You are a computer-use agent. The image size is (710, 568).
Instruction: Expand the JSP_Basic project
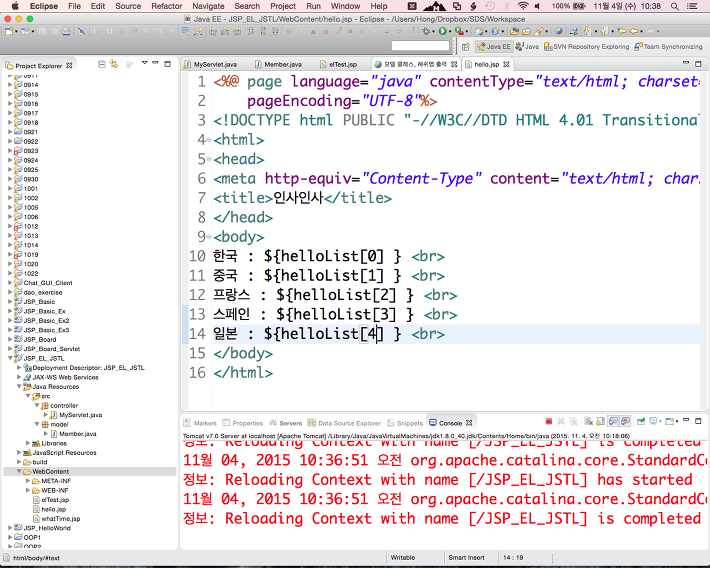point(10,302)
